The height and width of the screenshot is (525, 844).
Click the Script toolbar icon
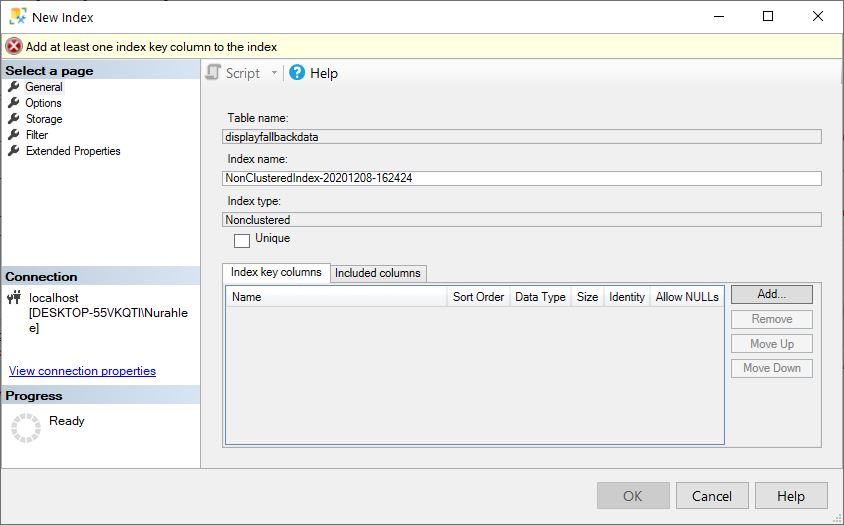click(214, 73)
